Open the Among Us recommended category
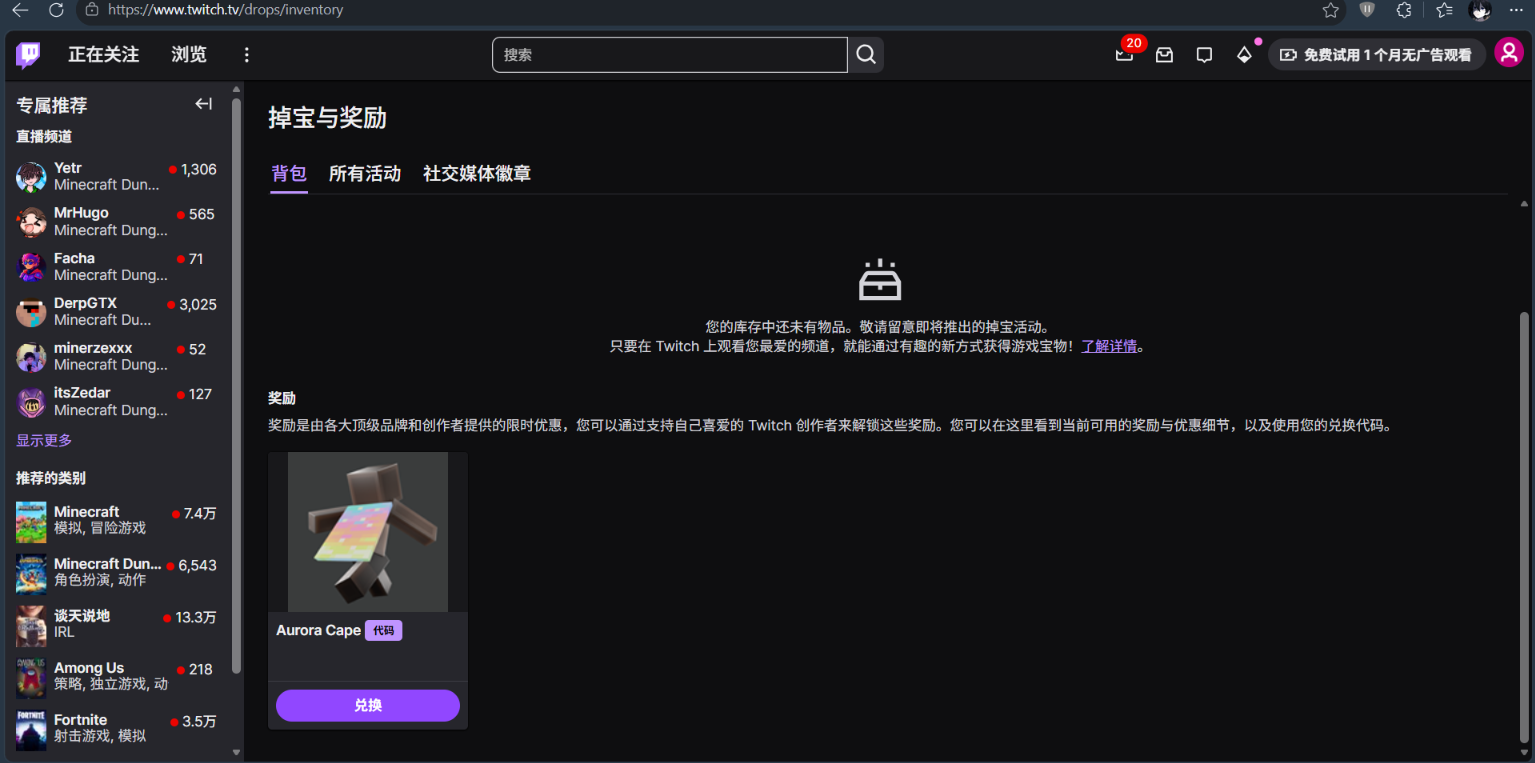1535x763 pixels. pyautogui.click(x=116, y=677)
